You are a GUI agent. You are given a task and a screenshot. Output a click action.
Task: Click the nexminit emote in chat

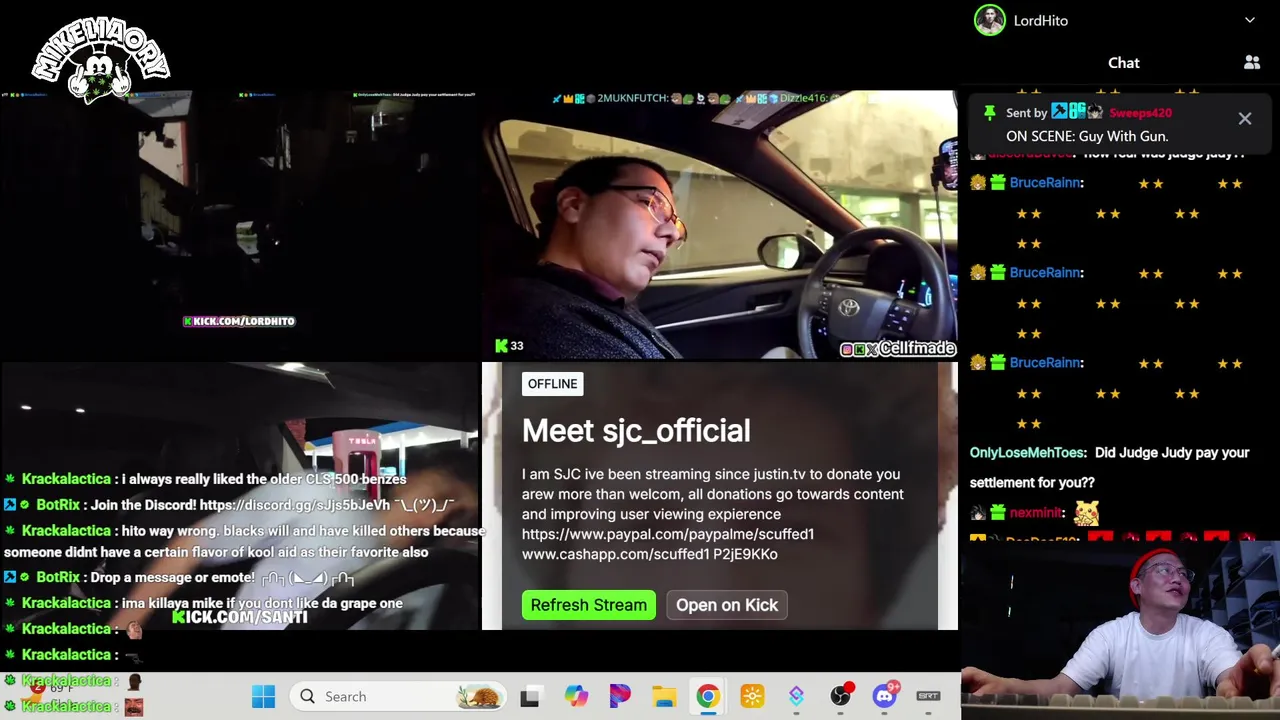click(1086, 514)
